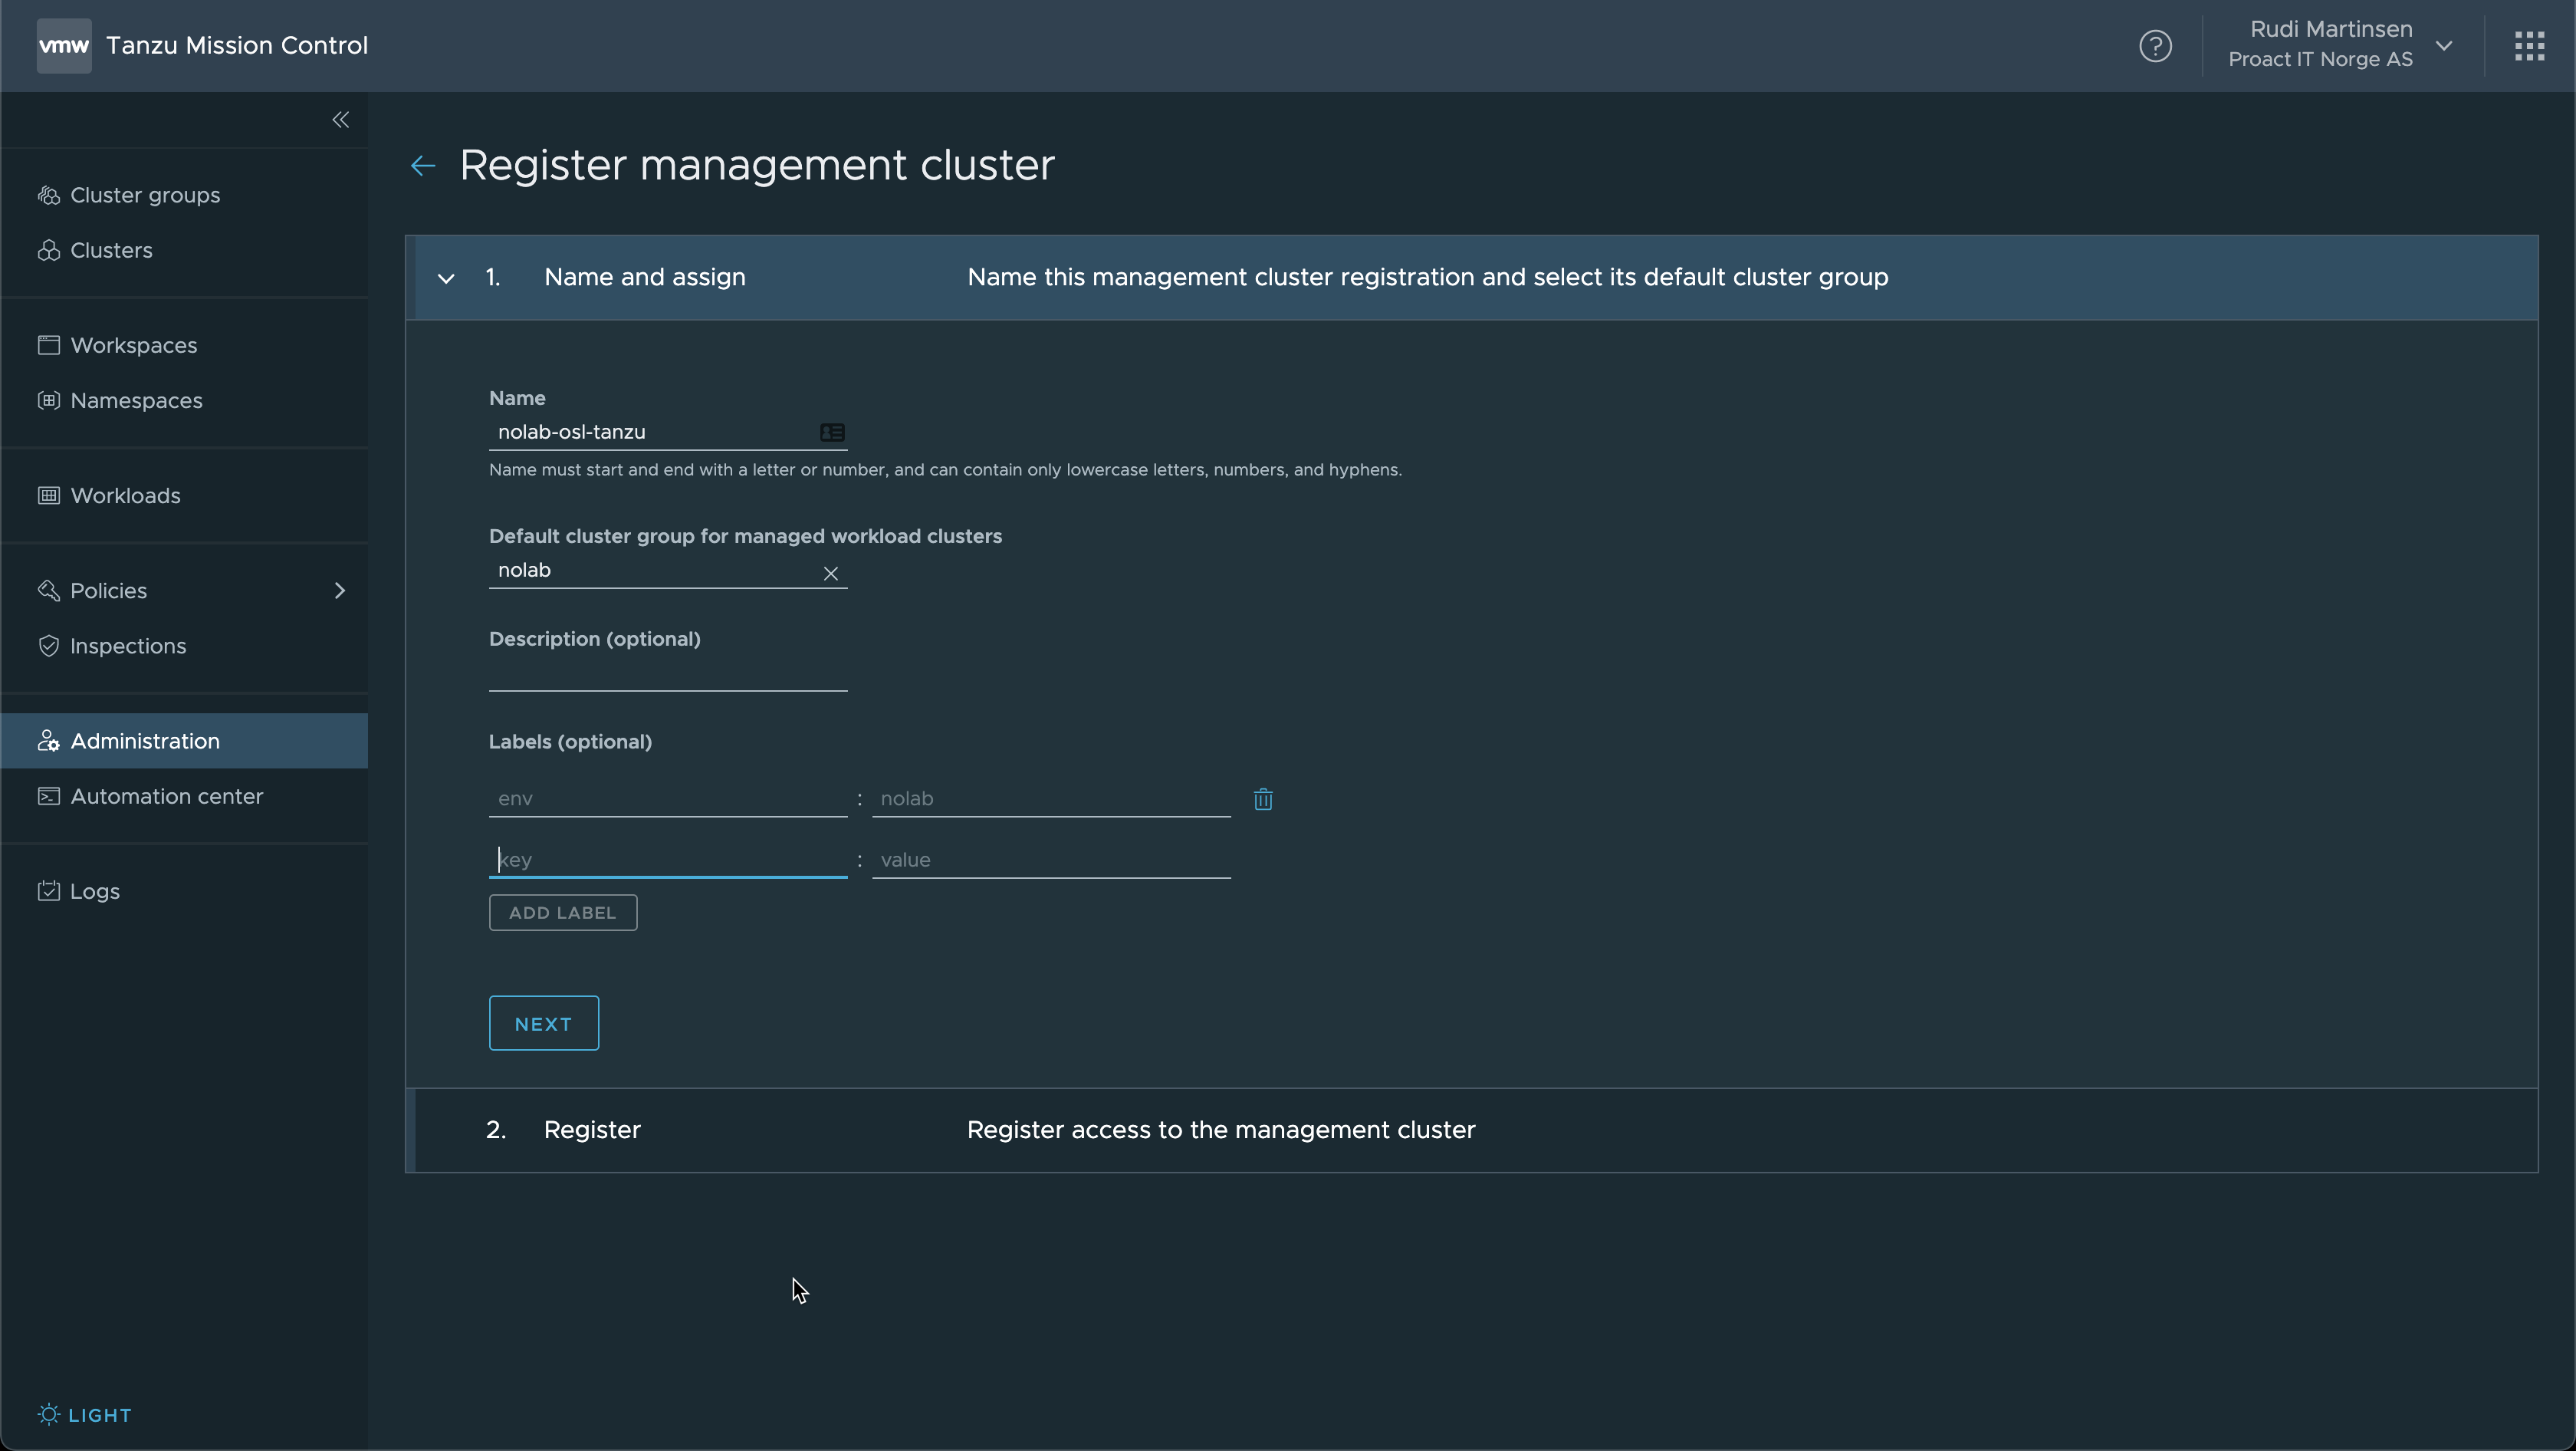
Task: Click the ADD LABEL button
Action: 563,913
